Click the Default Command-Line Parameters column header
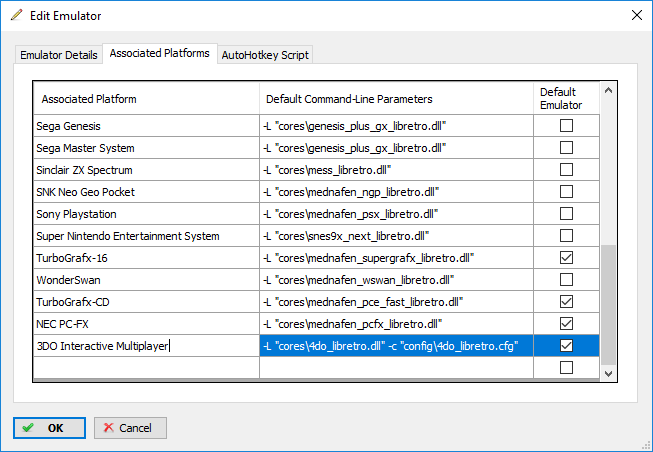This screenshot has width=653, height=452. click(x=396, y=99)
